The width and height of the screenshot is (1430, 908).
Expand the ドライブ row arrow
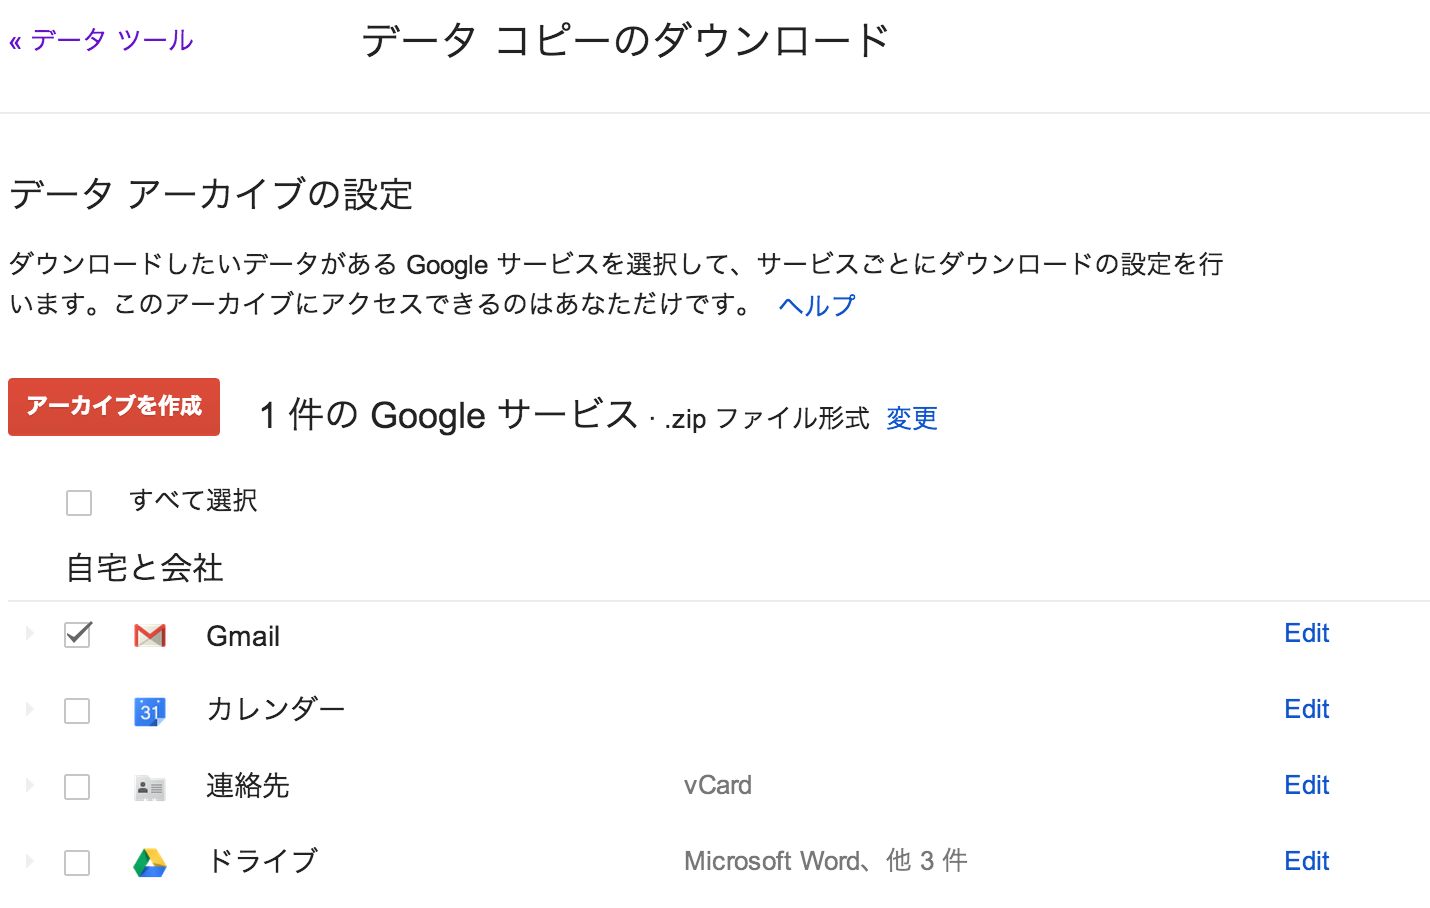click(29, 861)
